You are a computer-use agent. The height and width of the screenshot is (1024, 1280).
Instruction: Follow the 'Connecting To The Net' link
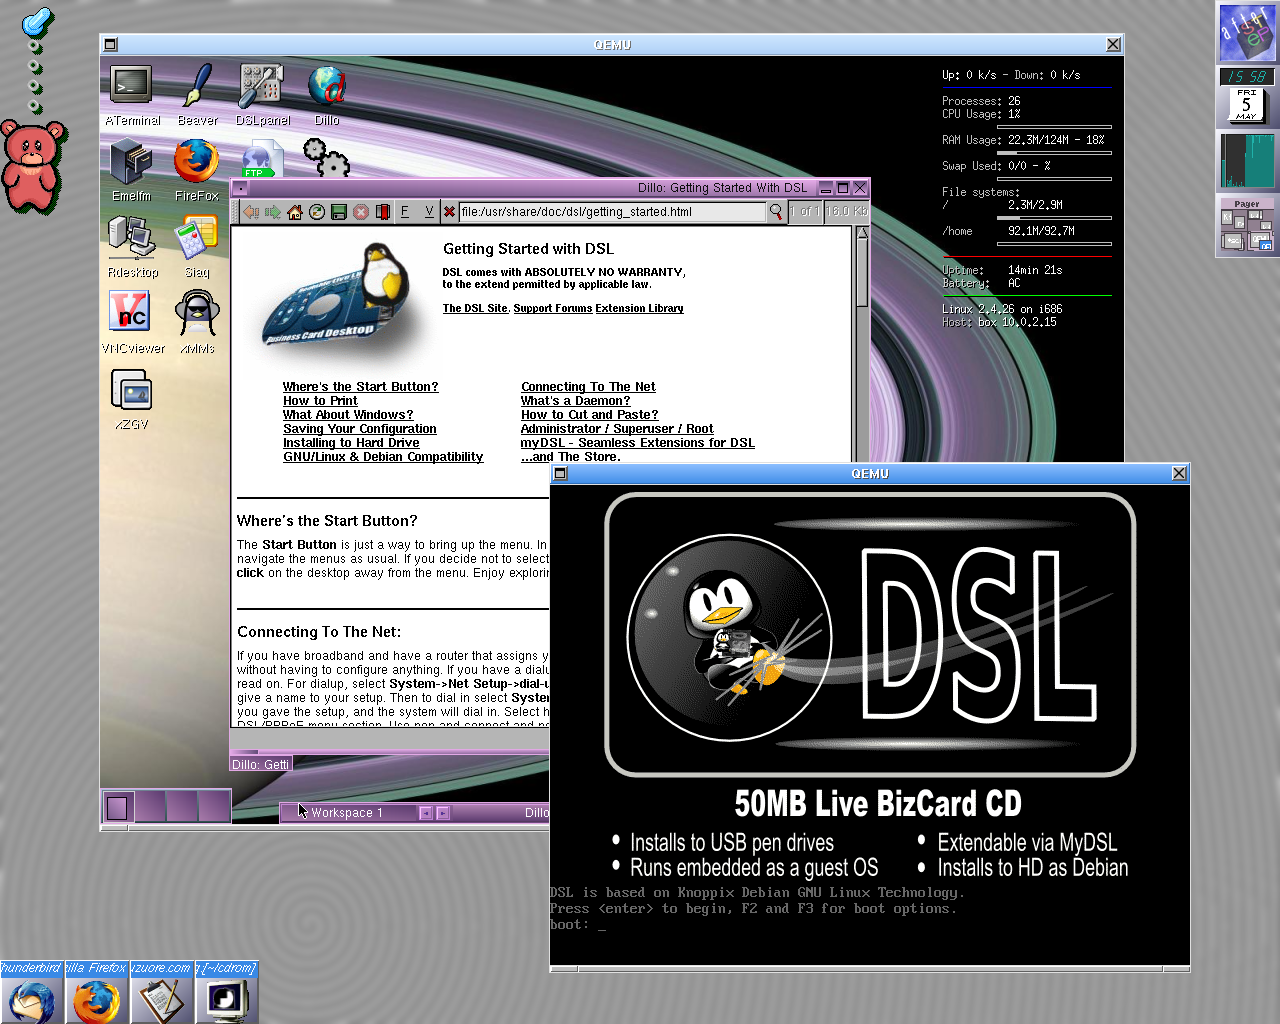click(x=588, y=387)
